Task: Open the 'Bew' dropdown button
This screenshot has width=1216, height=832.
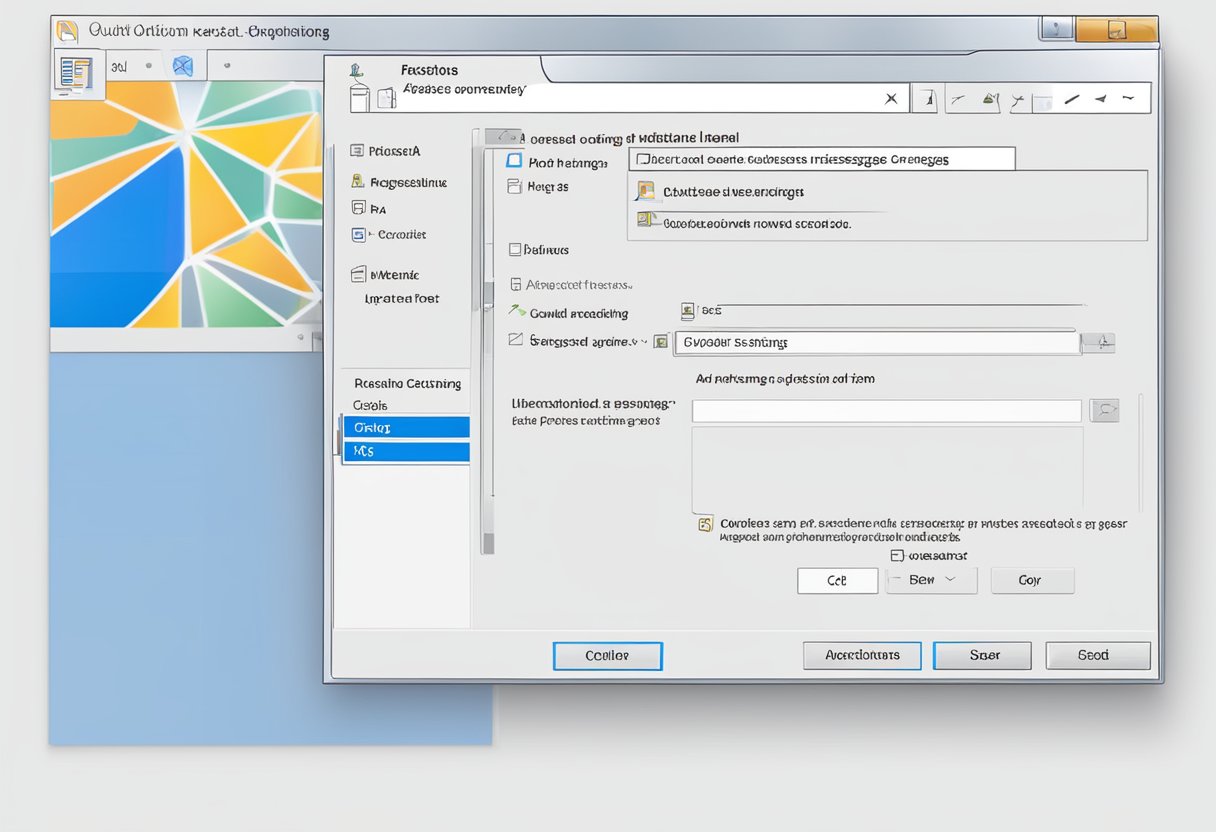Action: pos(931,580)
